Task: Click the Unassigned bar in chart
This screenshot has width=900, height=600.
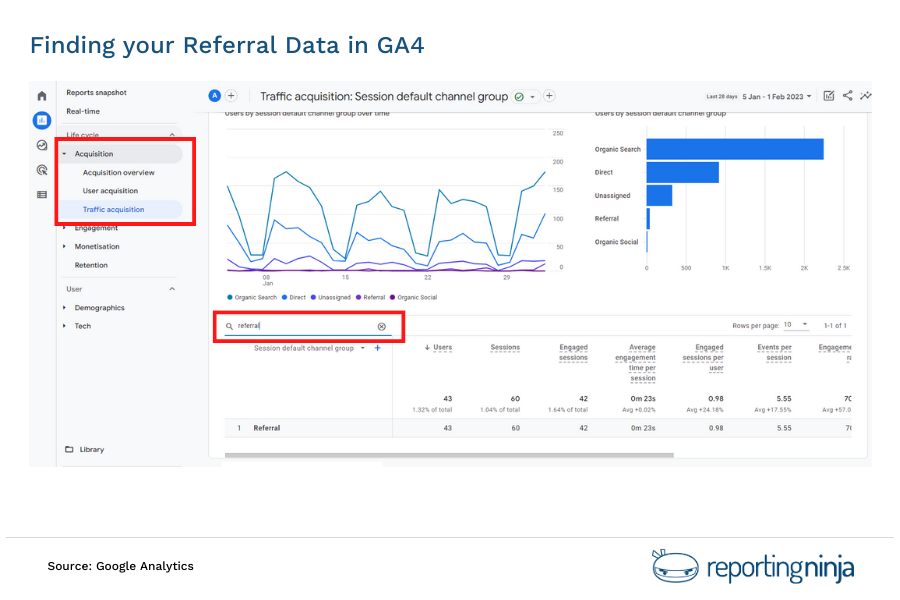Action: coord(660,195)
